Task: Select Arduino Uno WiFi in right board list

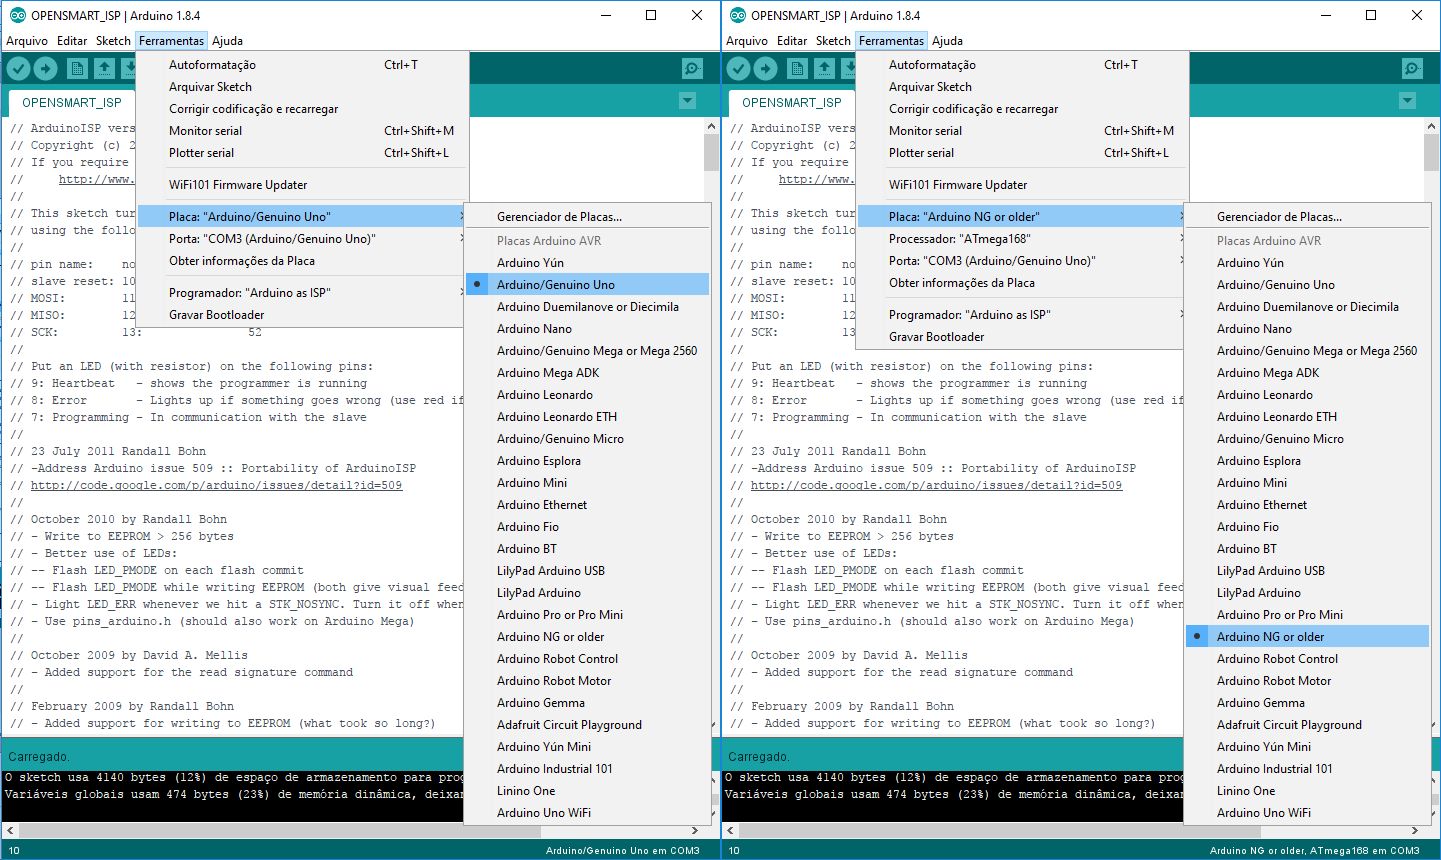Action: 1307,812
